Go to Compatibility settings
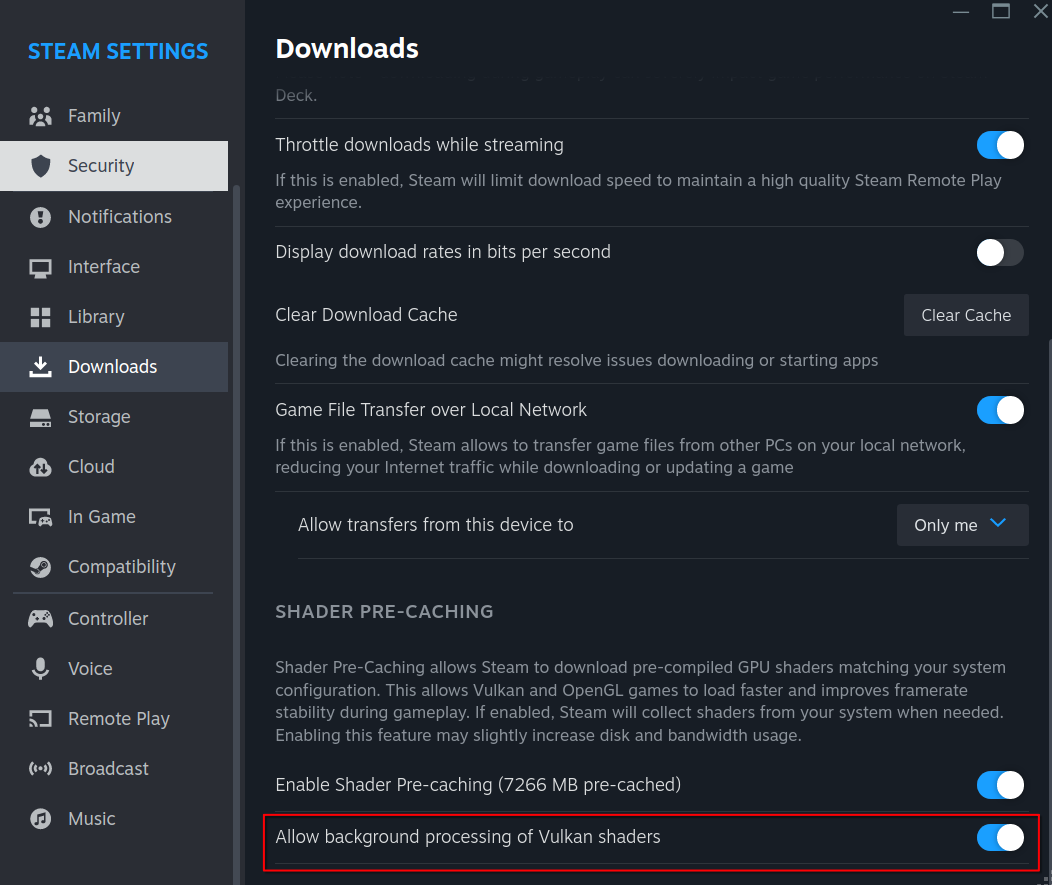1052x885 pixels. (121, 567)
